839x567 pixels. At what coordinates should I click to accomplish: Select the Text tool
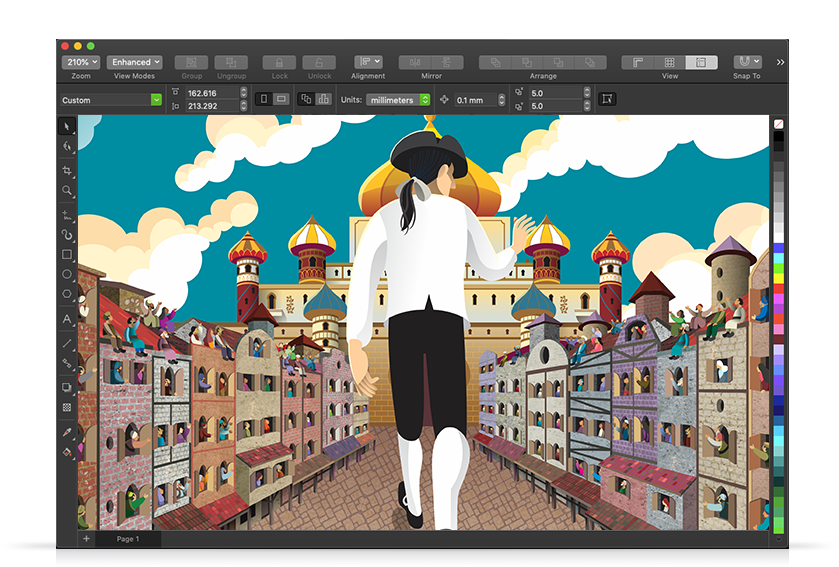pos(67,319)
